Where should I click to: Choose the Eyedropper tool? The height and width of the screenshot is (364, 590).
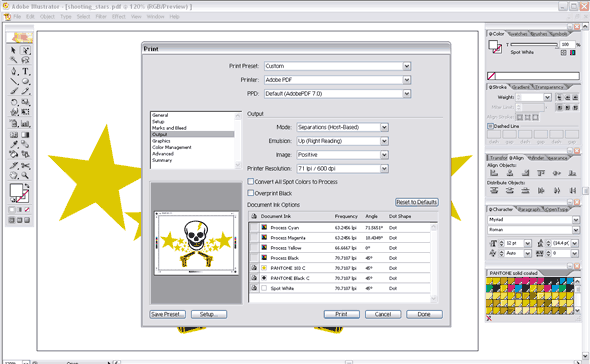point(14,144)
